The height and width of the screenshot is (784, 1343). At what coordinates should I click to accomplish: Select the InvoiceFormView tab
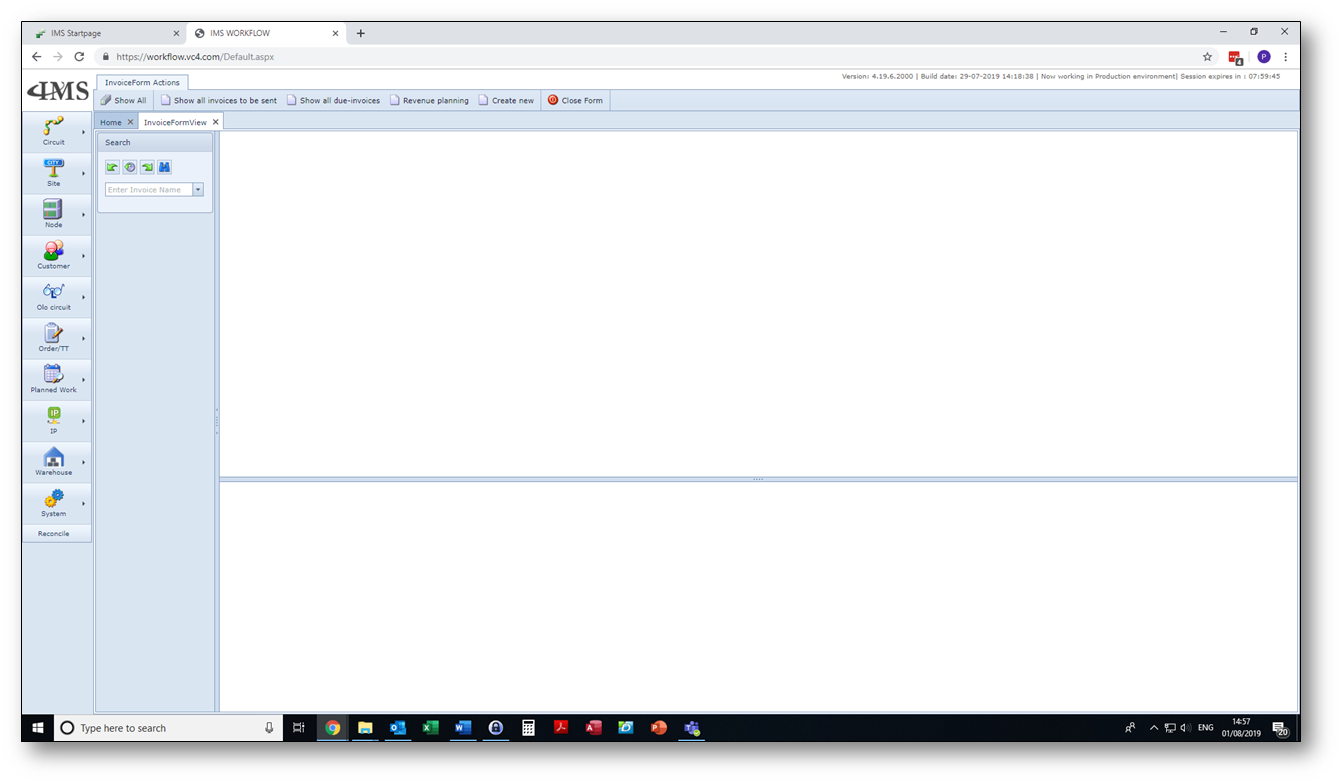pos(175,122)
